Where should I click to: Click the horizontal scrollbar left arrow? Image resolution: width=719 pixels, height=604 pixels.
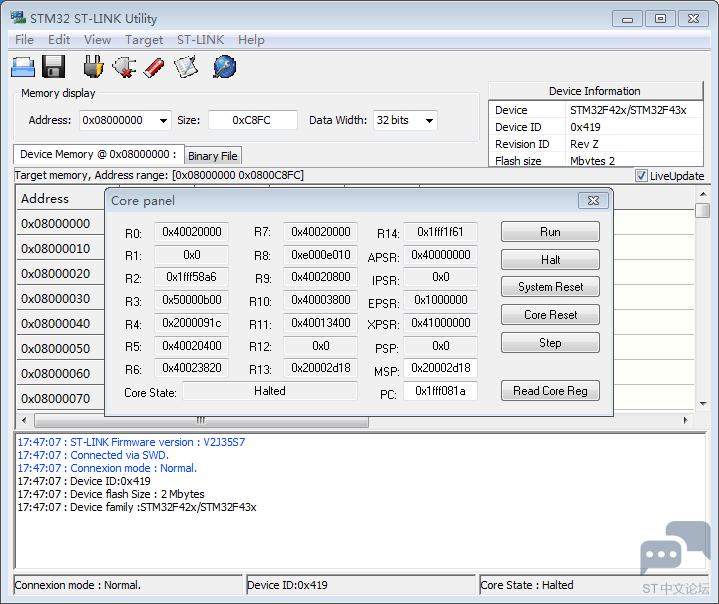[24, 420]
